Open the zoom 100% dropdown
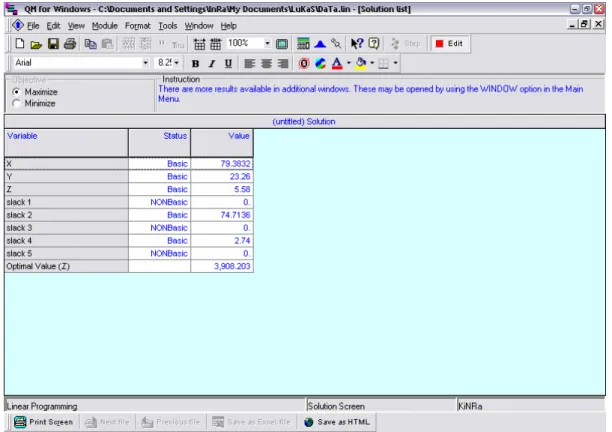 tap(267, 43)
